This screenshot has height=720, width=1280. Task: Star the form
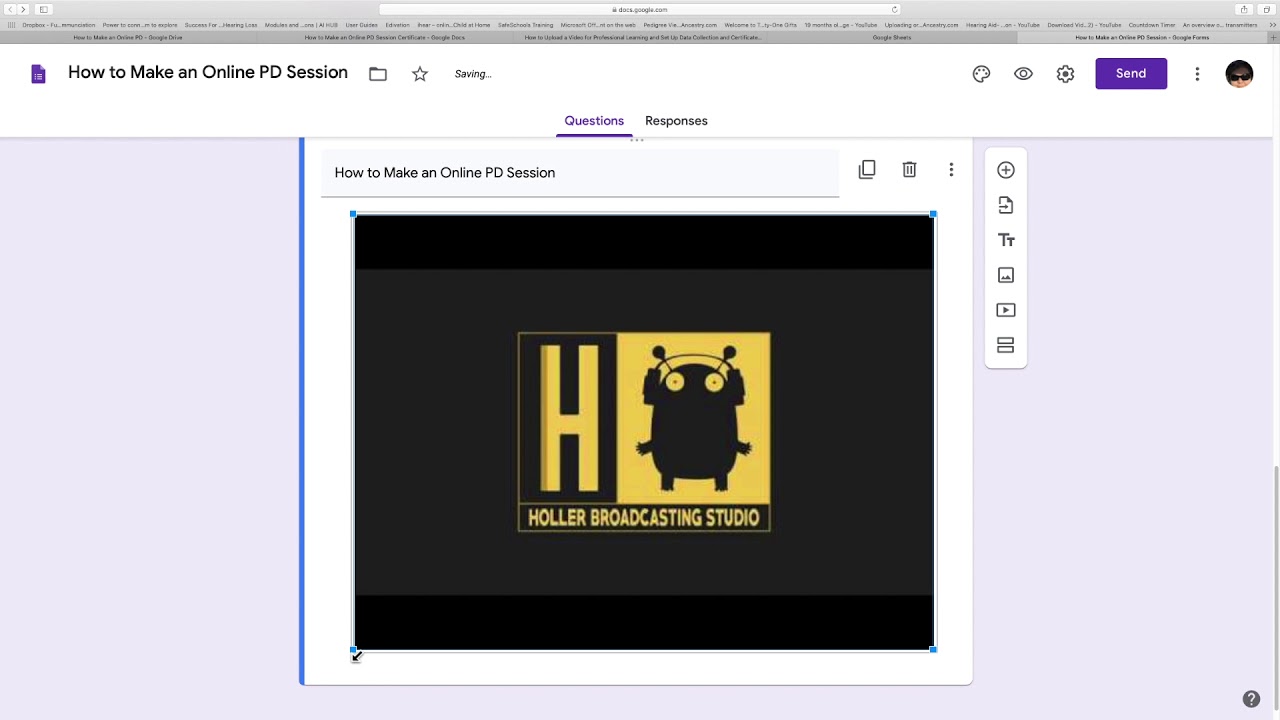coord(419,73)
